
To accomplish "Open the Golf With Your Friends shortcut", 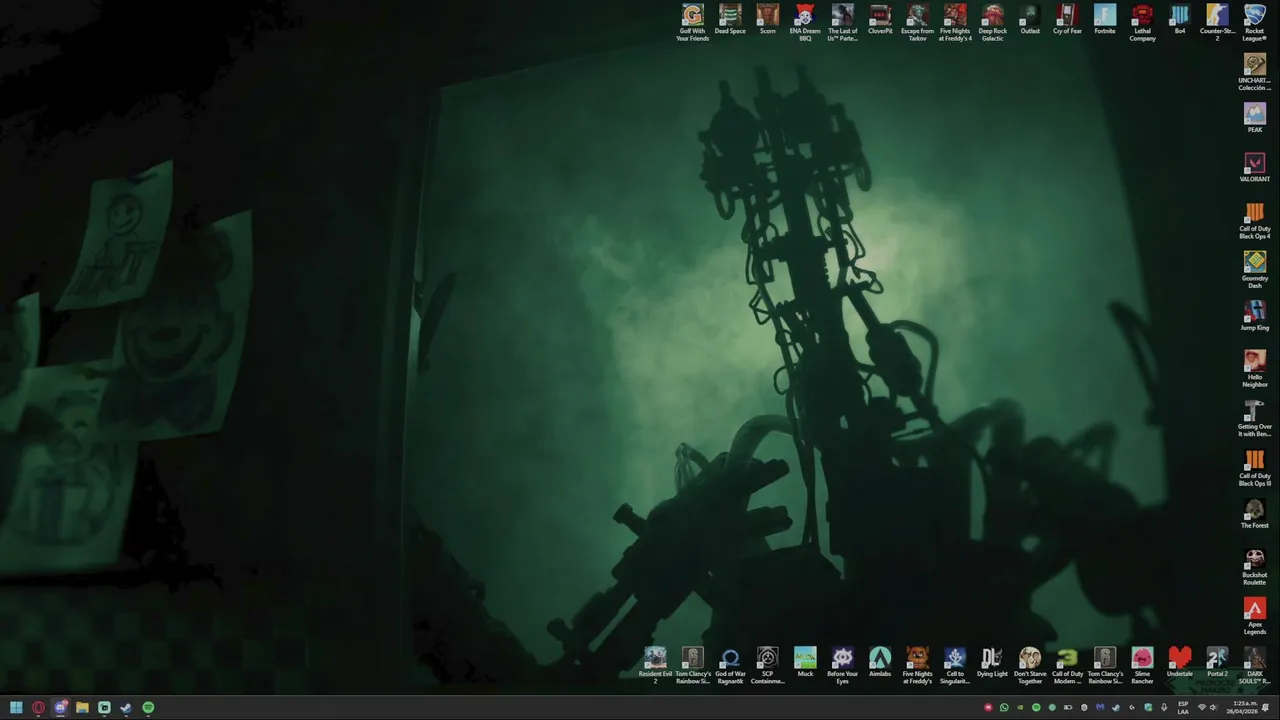I will tap(692, 22).
